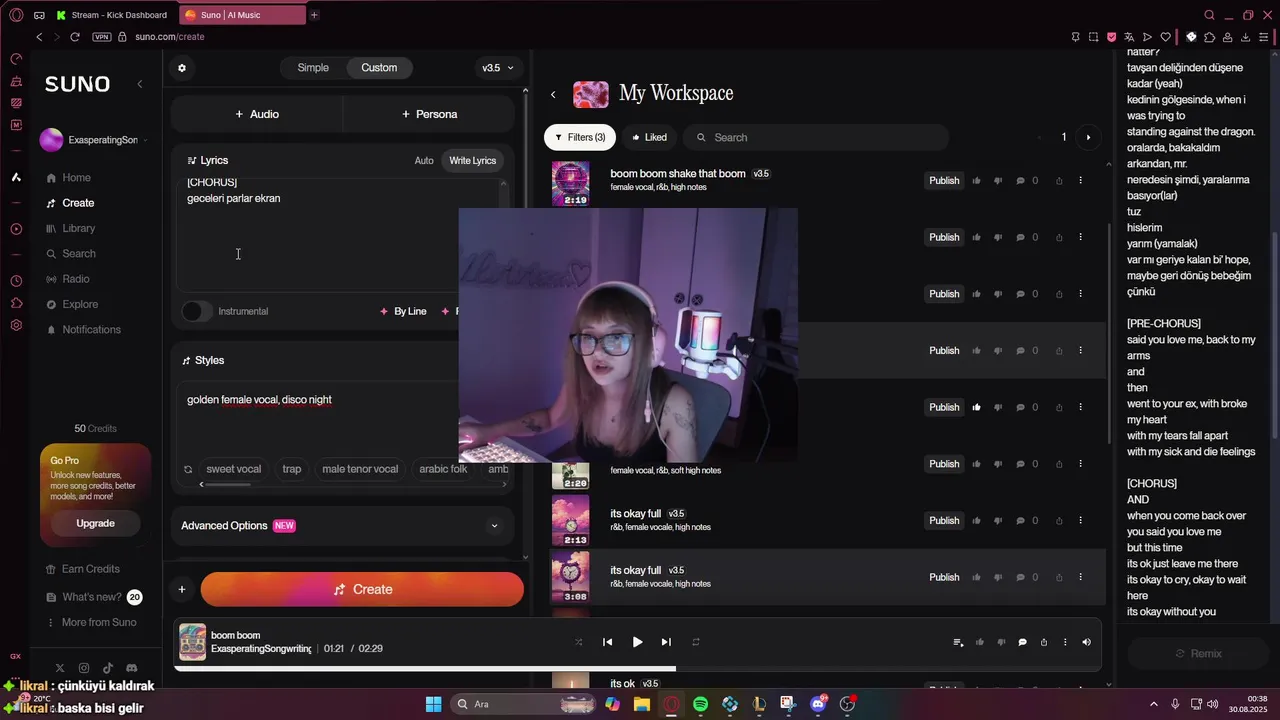The height and width of the screenshot is (720, 1280).
Task: Add the 'male tenor vocal' style tag
Action: click(360, 469)
